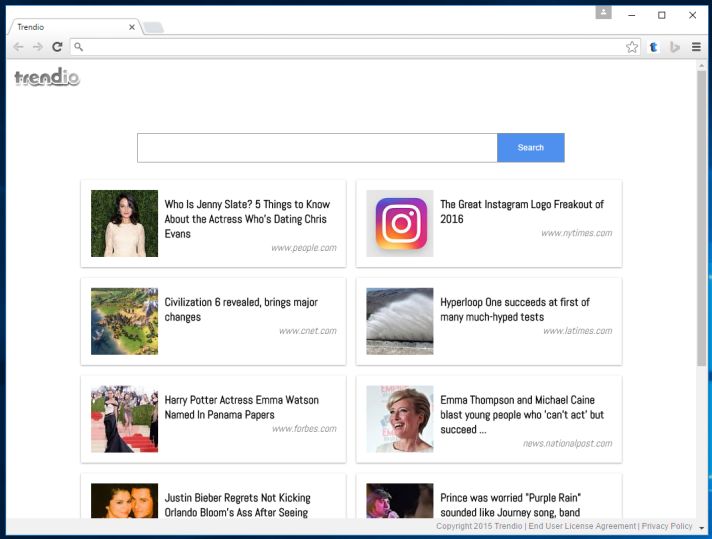Click into the Trendio search box
712x539 pixels.
pyautogui.click(x=317, y=148)
